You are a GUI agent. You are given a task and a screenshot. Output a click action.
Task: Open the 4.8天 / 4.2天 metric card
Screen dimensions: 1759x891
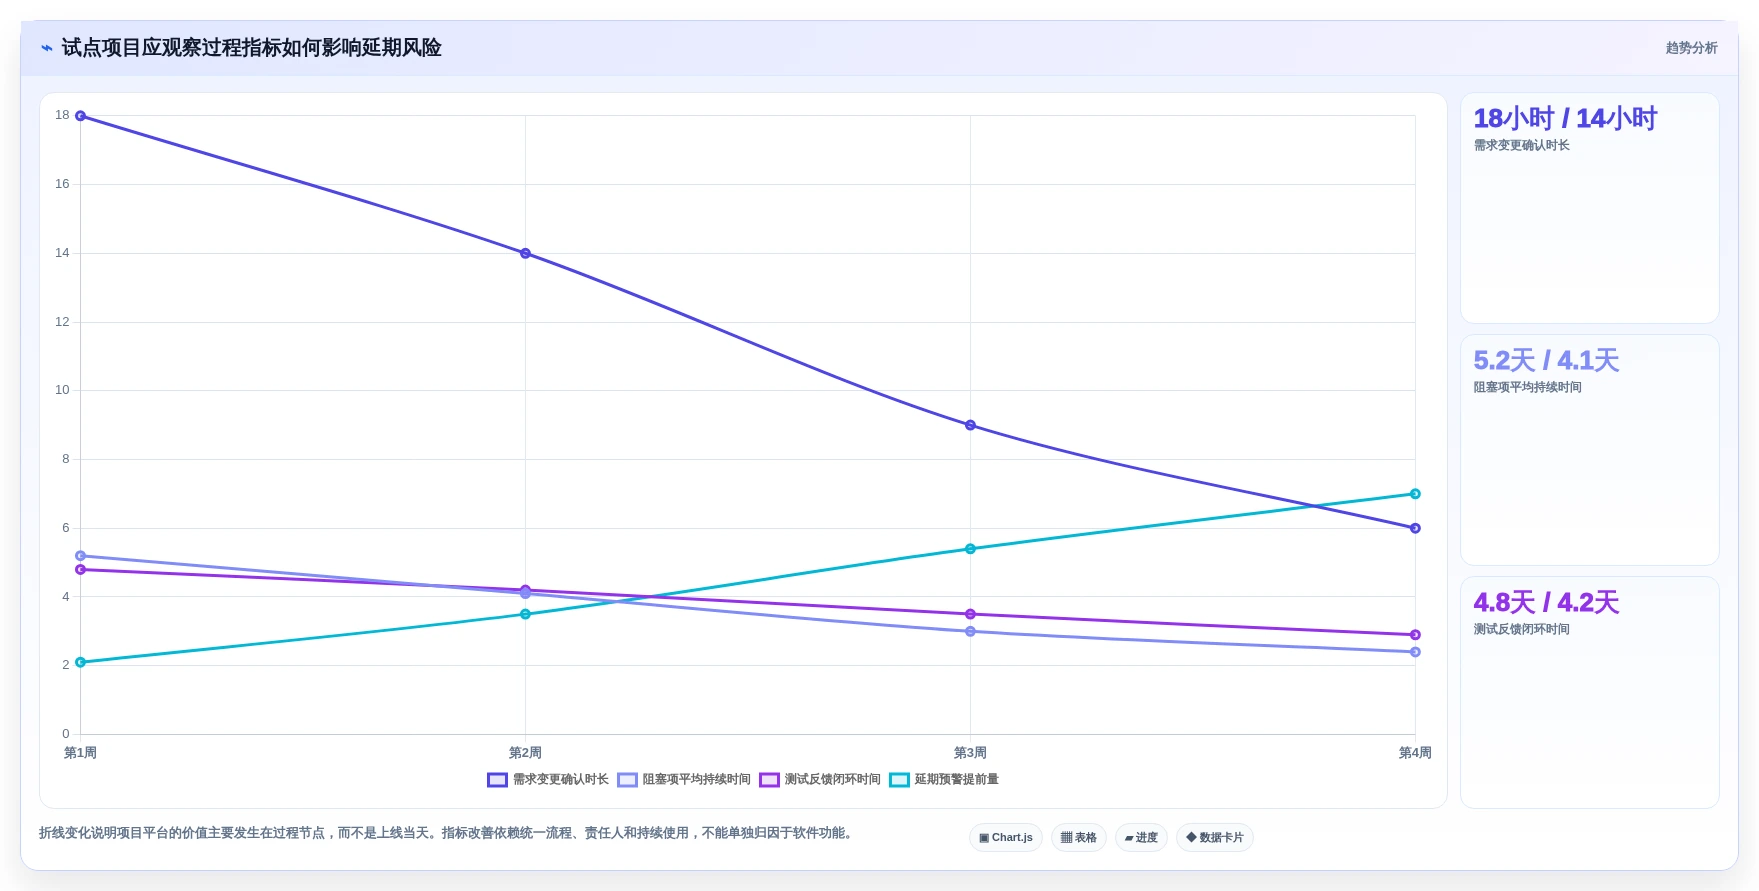1590,692
